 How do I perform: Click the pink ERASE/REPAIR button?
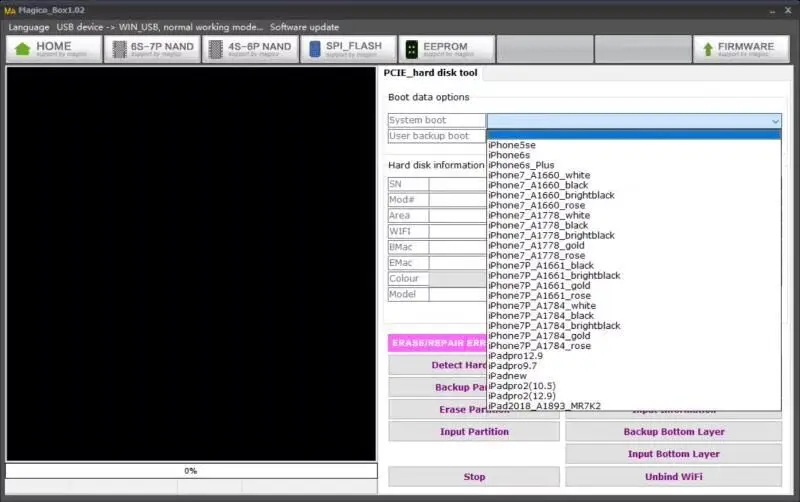pyautogui.click(x=437, y=343)
